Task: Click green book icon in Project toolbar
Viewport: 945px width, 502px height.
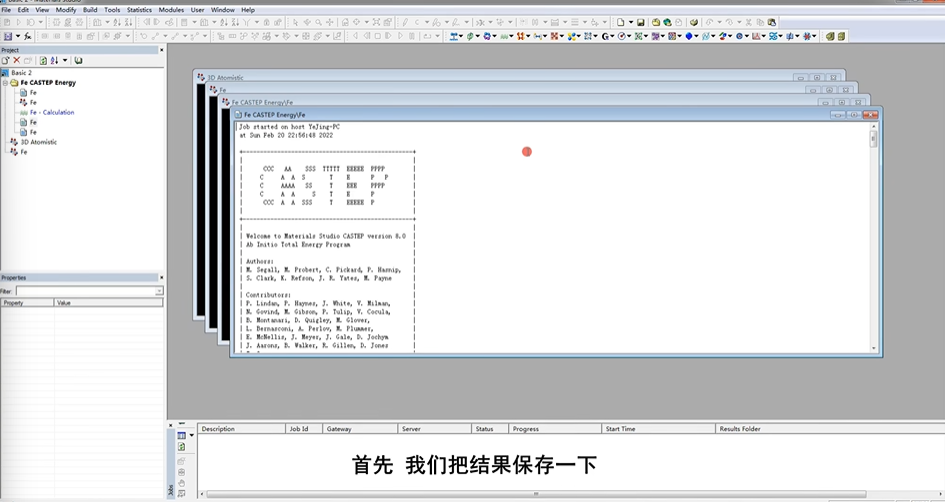Action: [78, 60]
